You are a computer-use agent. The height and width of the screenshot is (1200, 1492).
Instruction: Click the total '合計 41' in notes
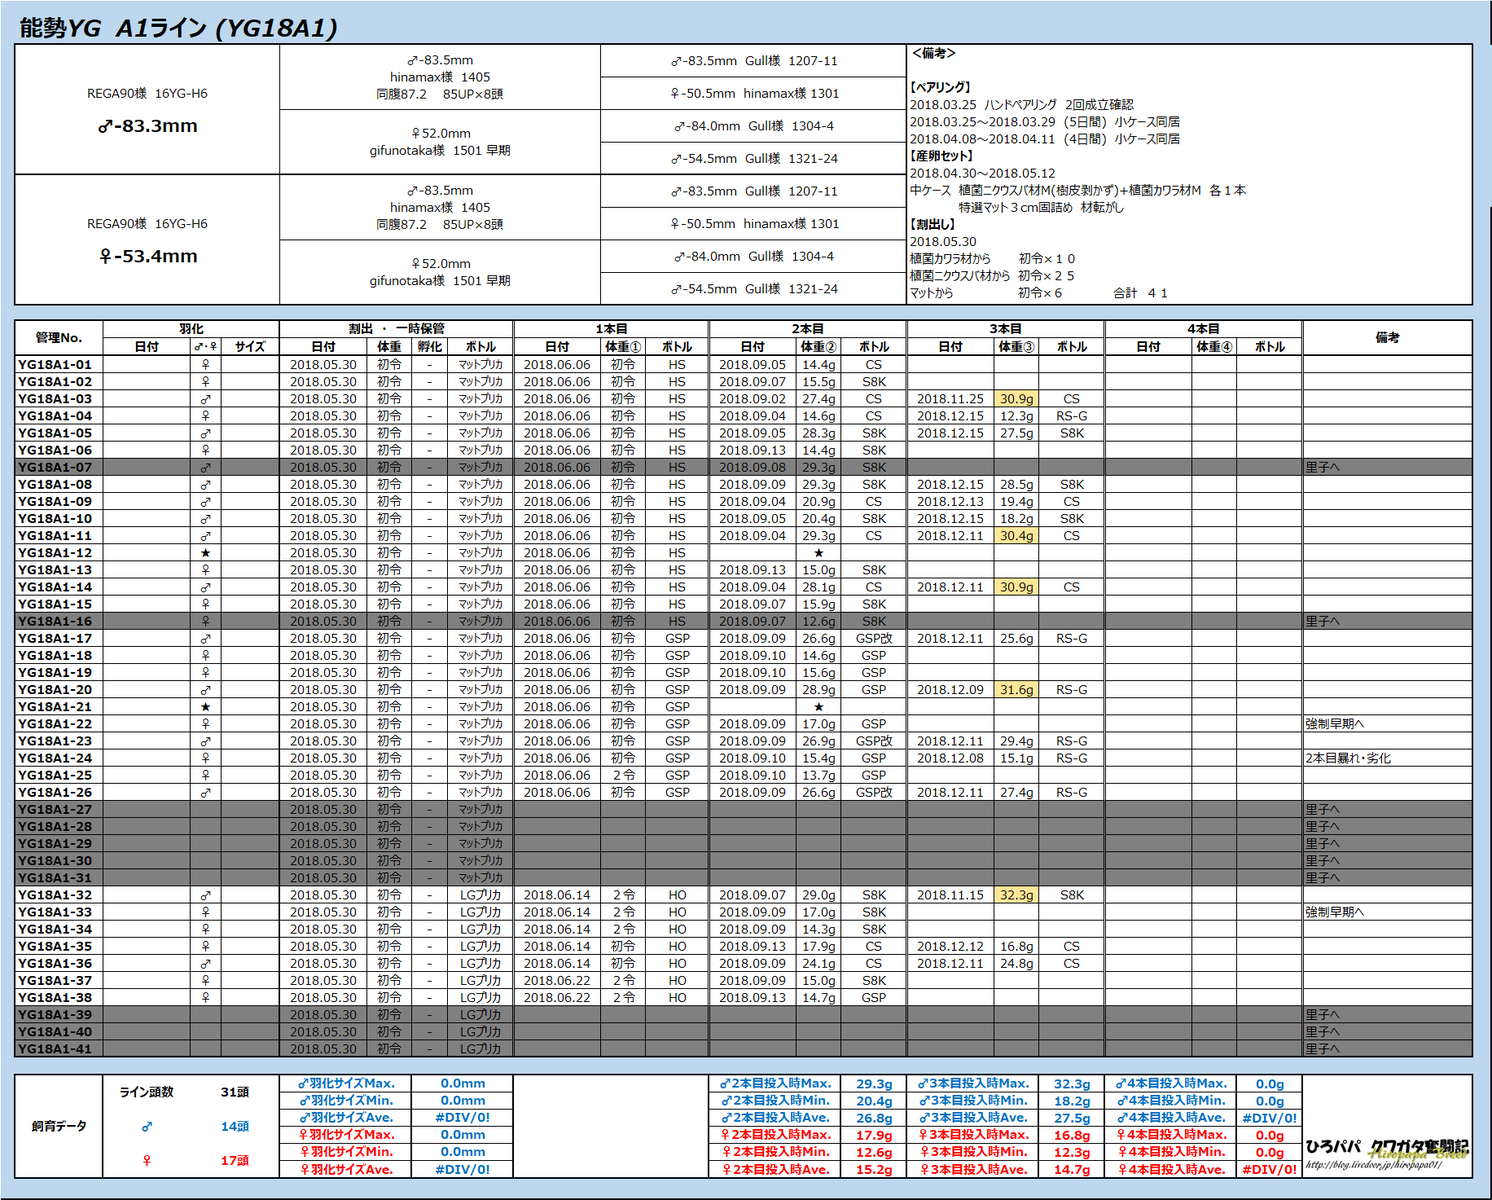pos(1140,293)
